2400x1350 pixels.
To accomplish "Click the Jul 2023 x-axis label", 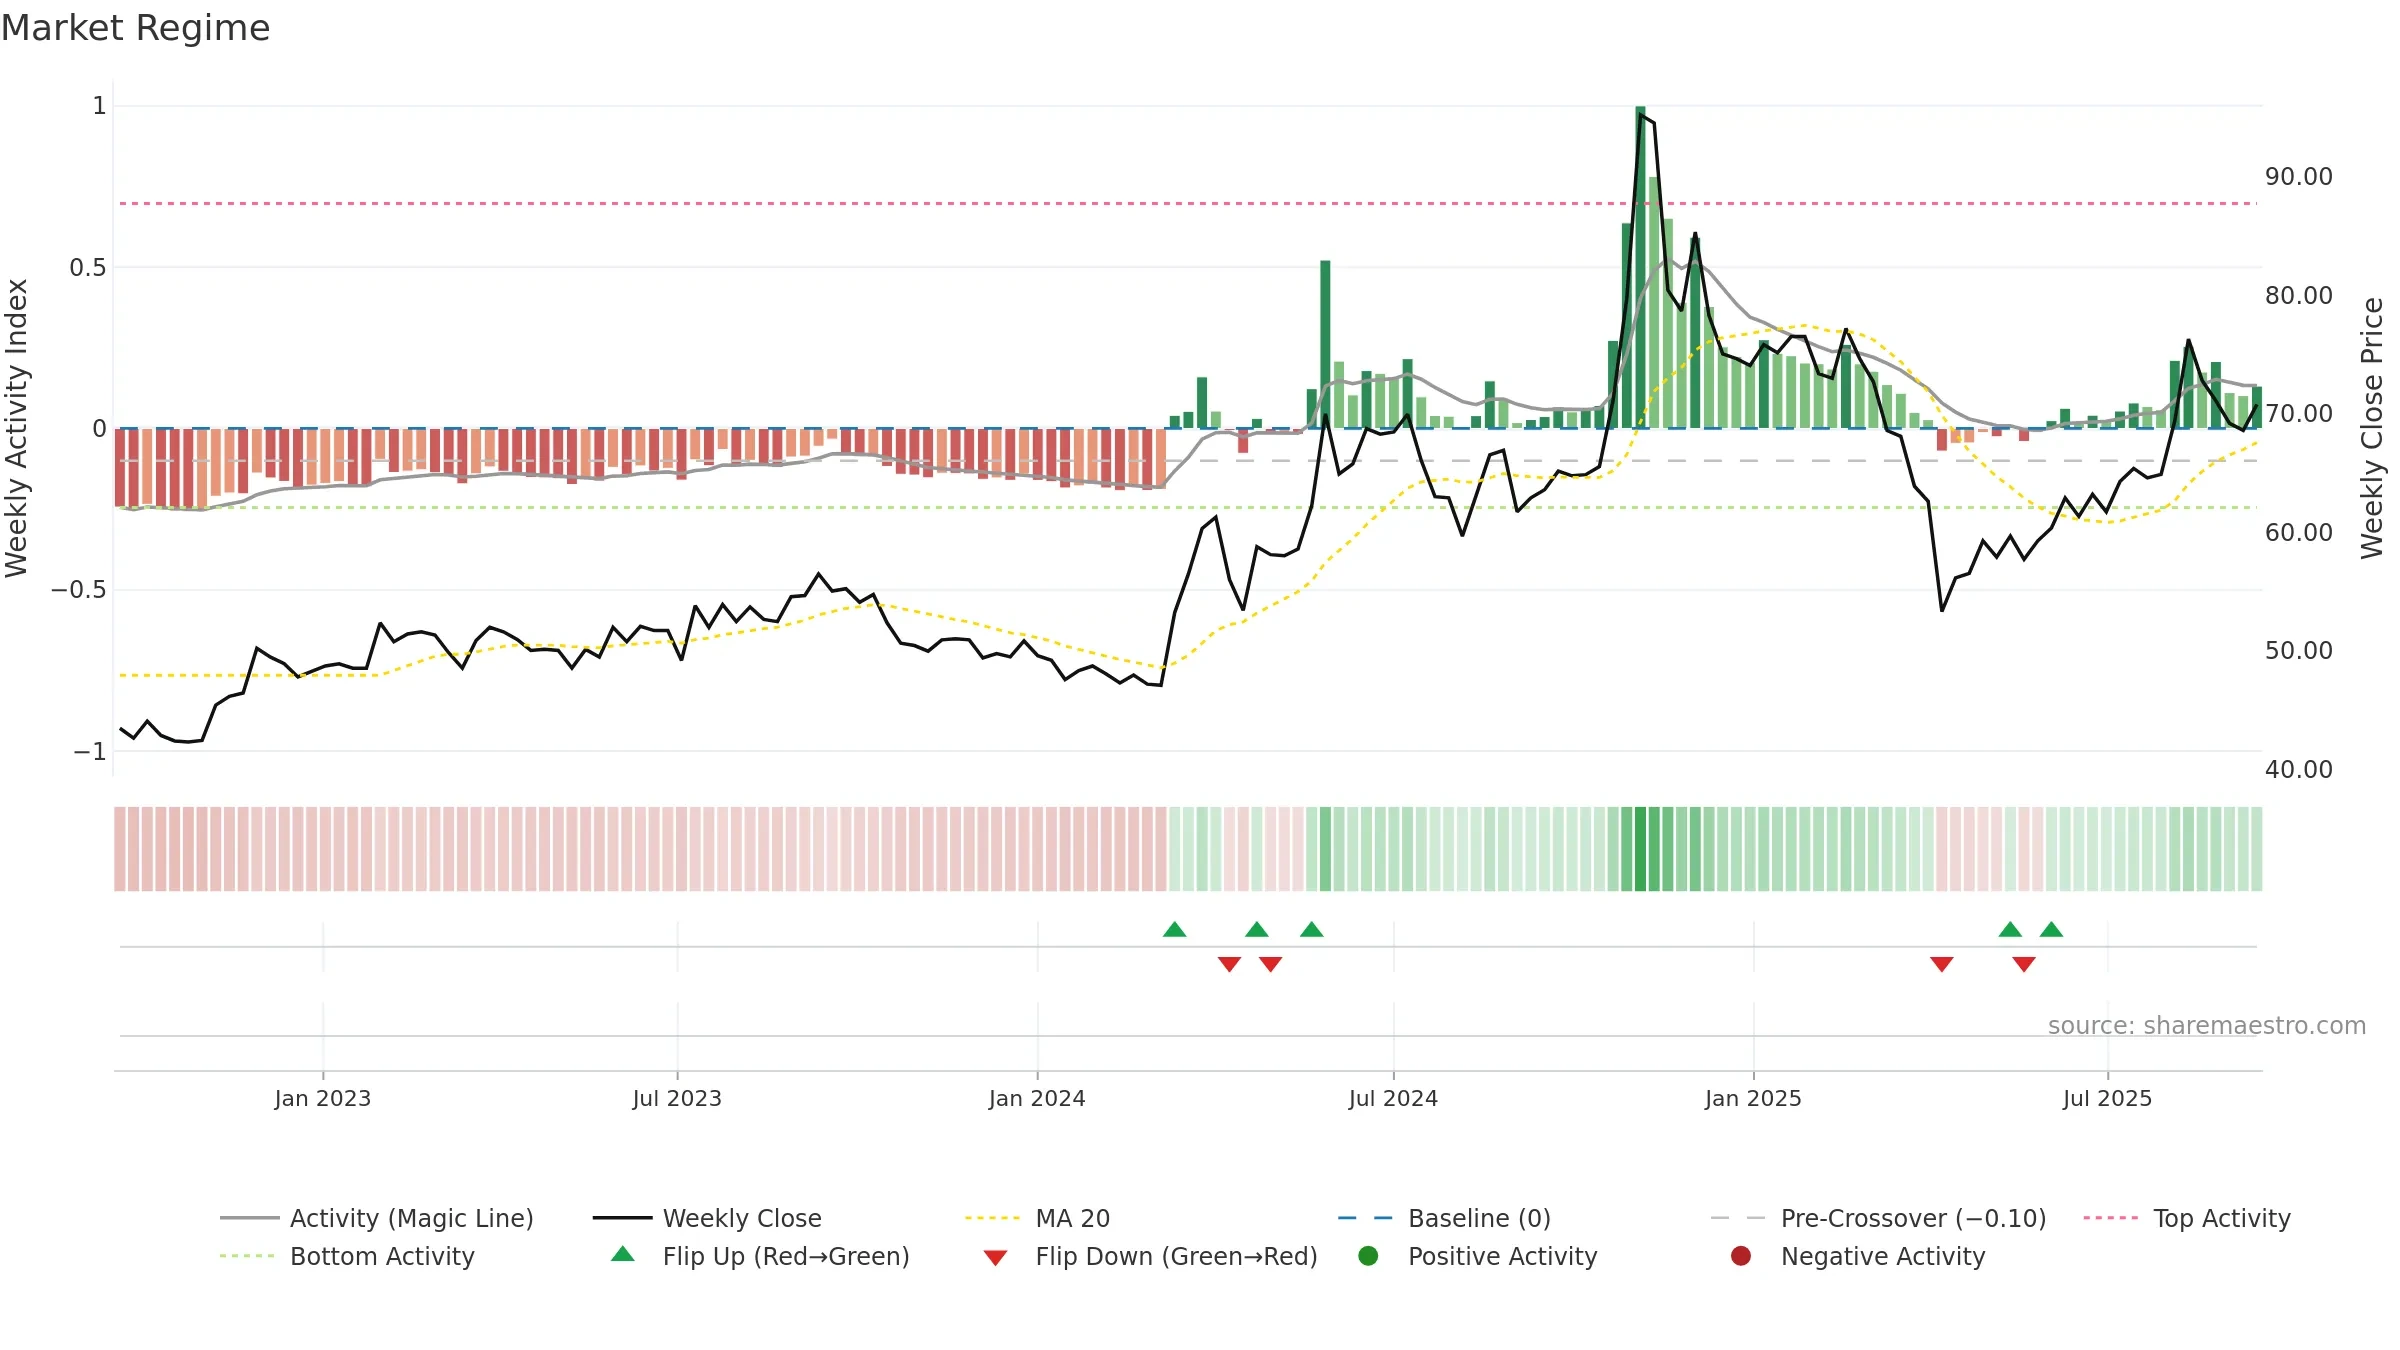I will (677, 1098).
